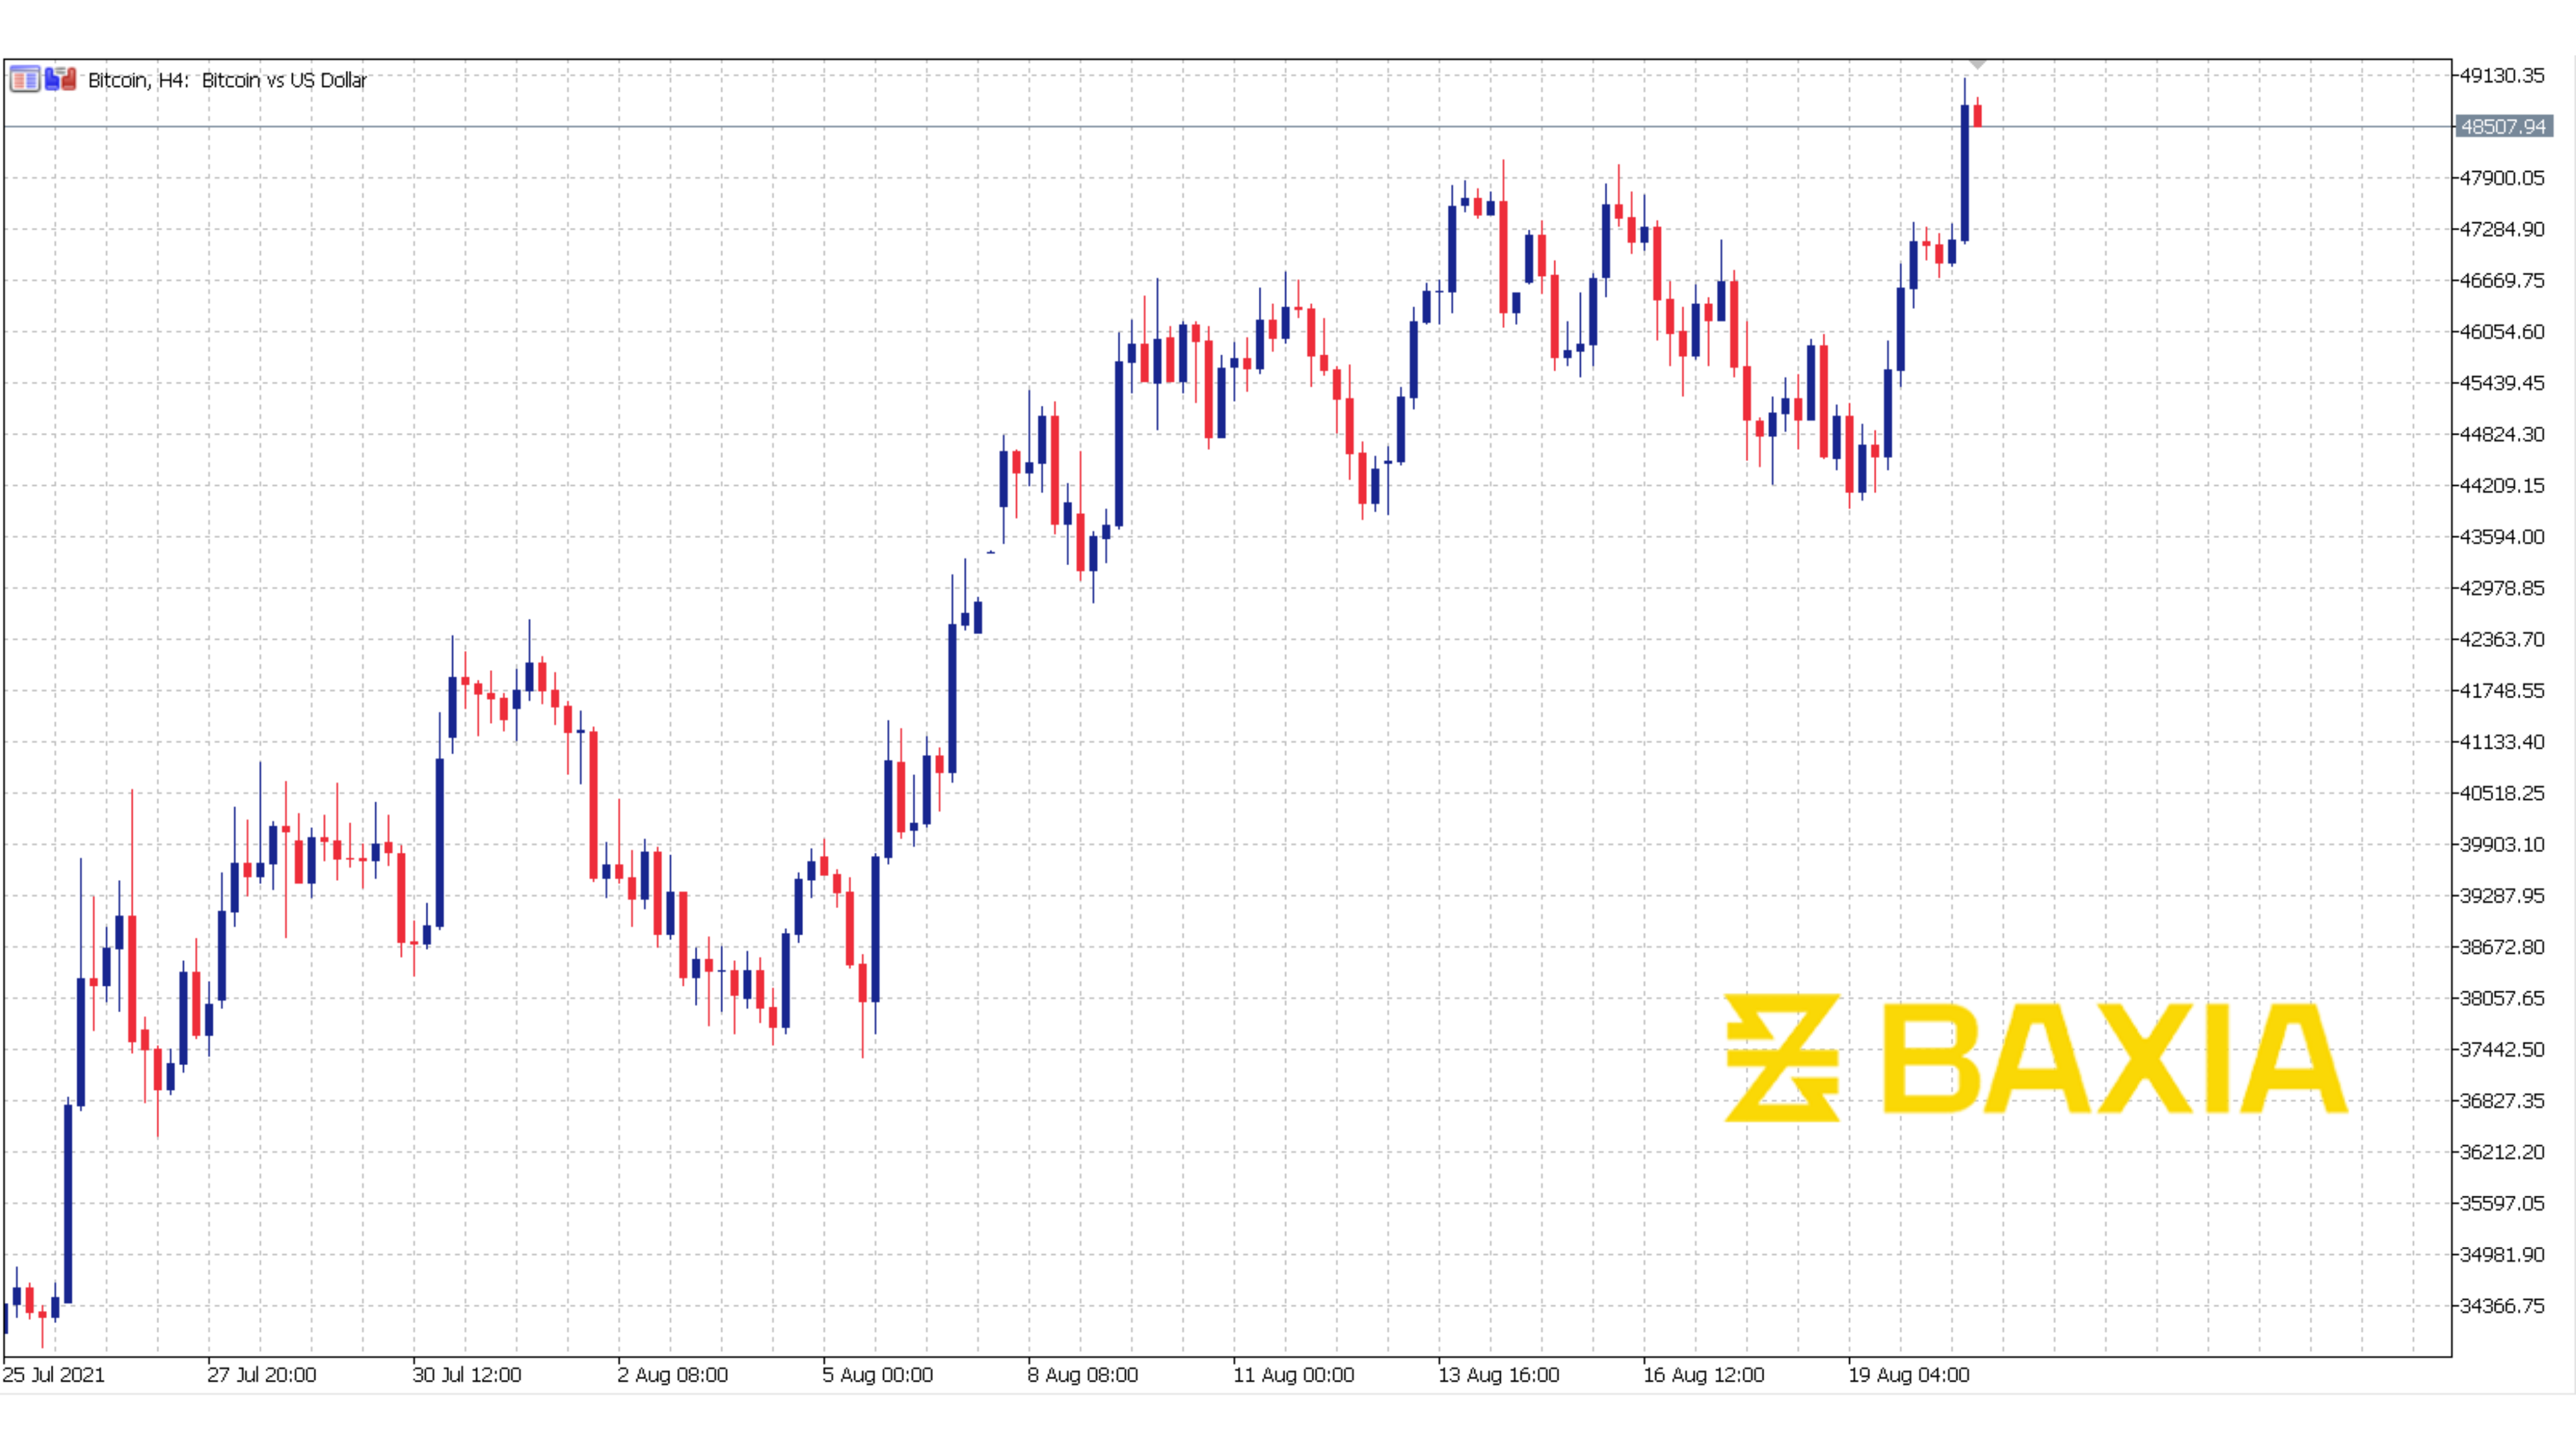Click the 30 Jul 12:00 time label
2576x1451 pixels.
click(466, 1375)
